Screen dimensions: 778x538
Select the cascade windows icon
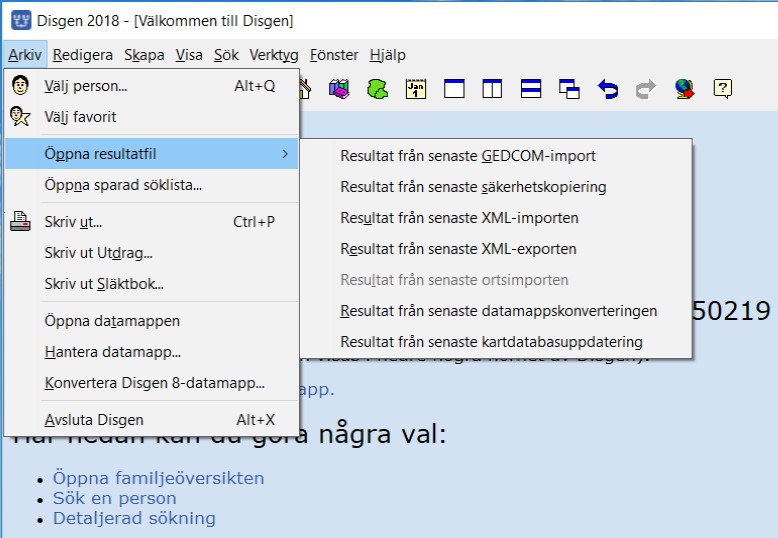click(569, 89)
